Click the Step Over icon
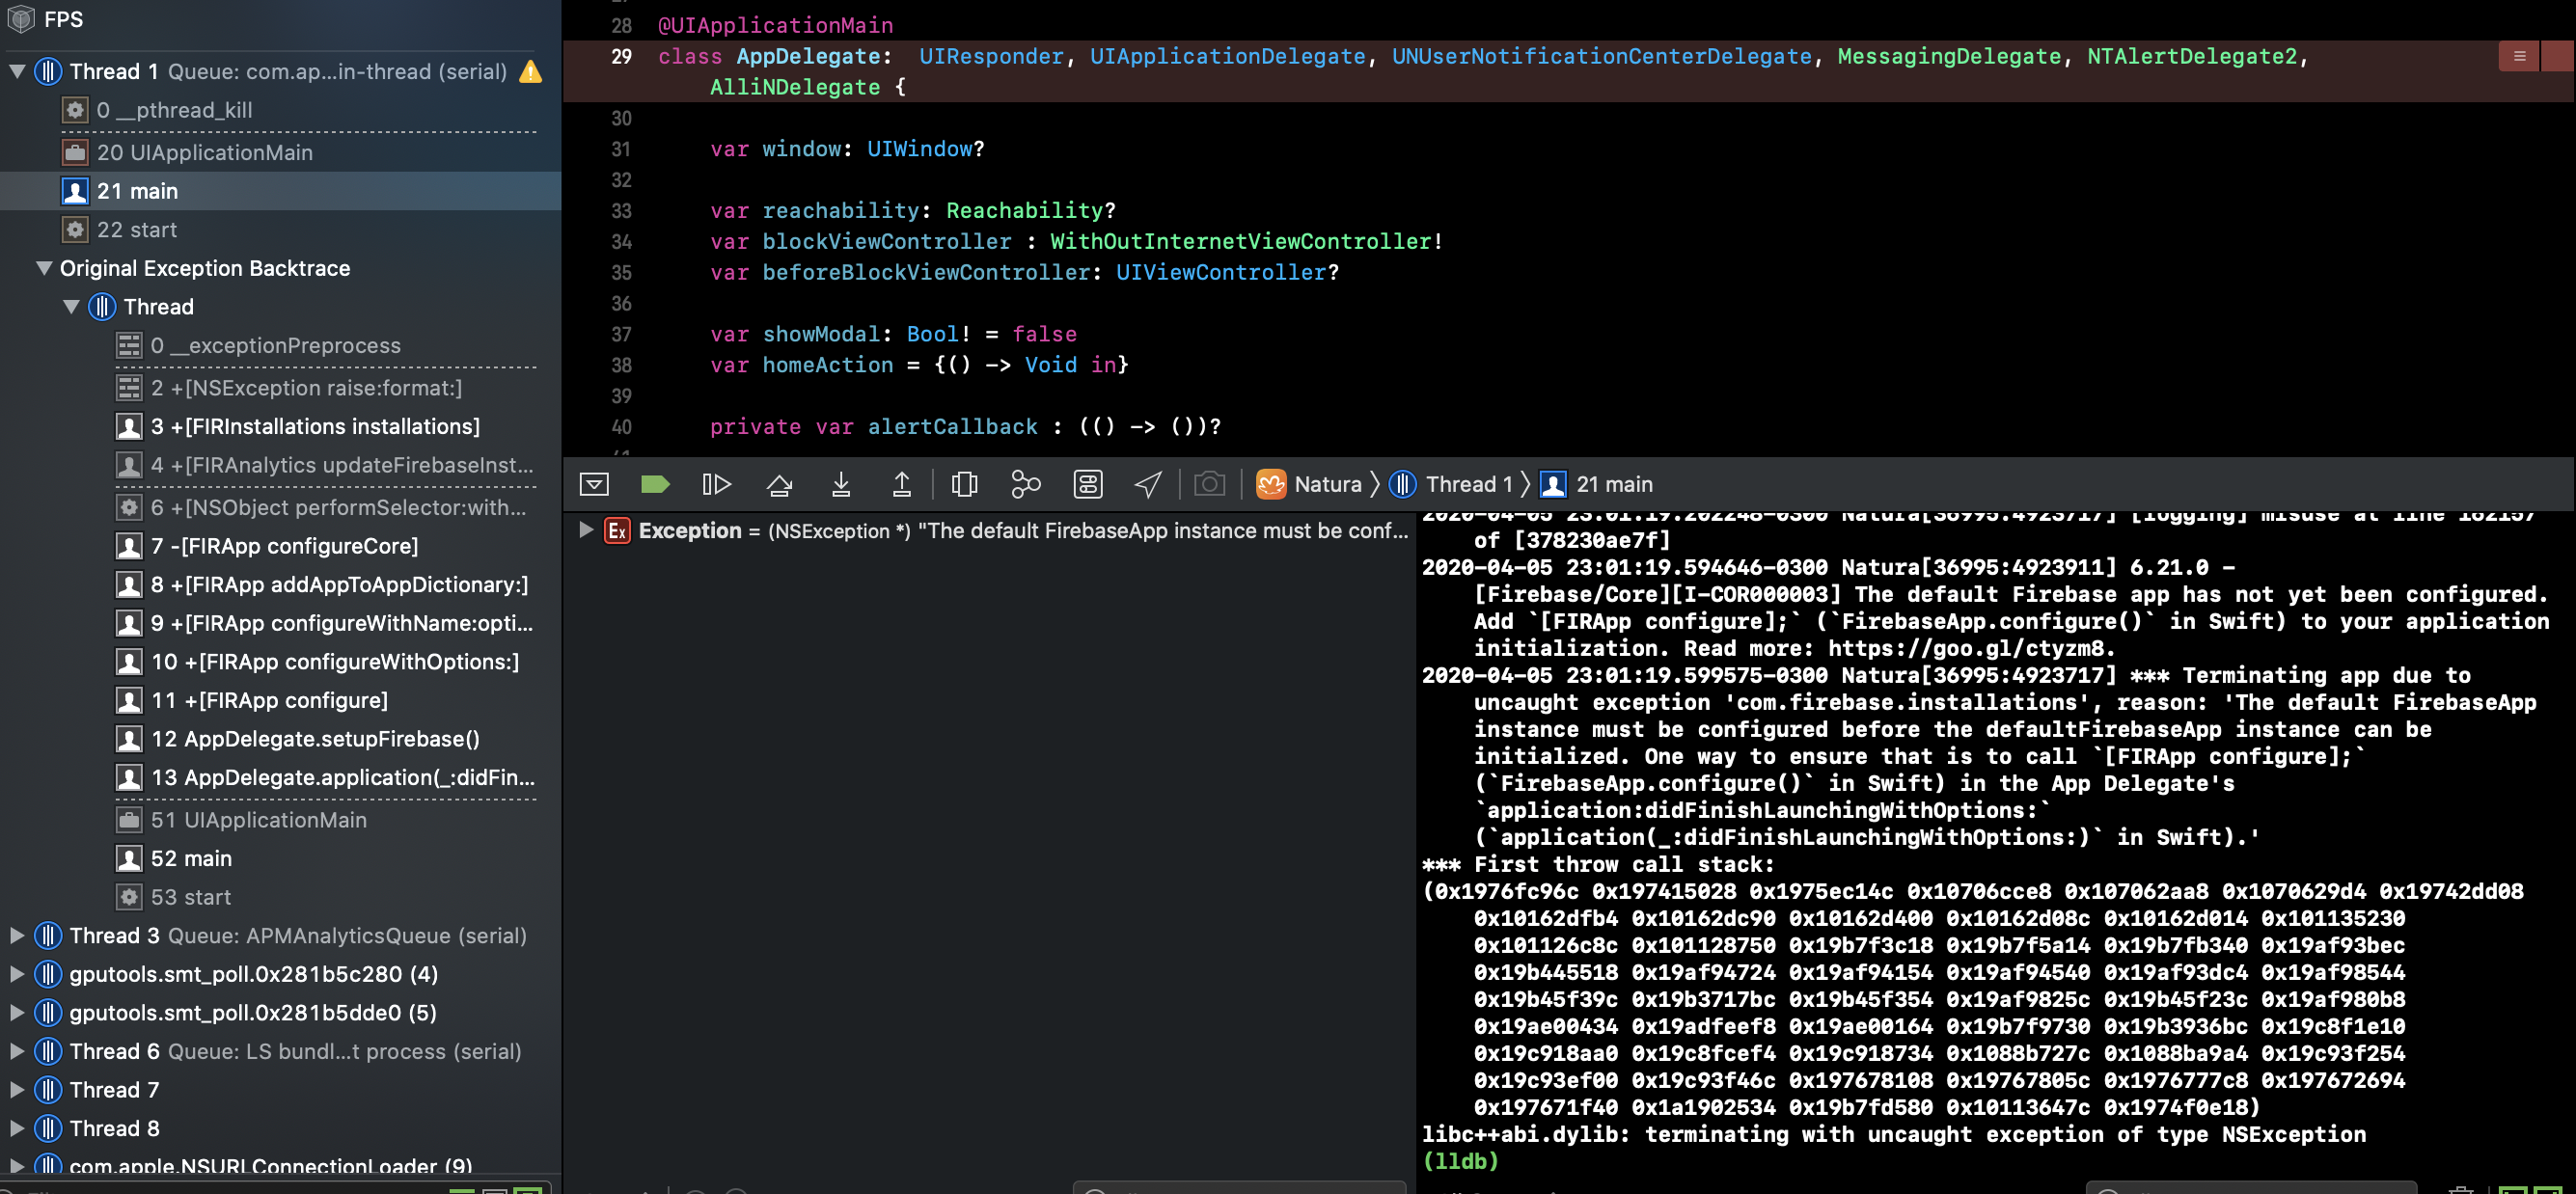 pos(779,485)
